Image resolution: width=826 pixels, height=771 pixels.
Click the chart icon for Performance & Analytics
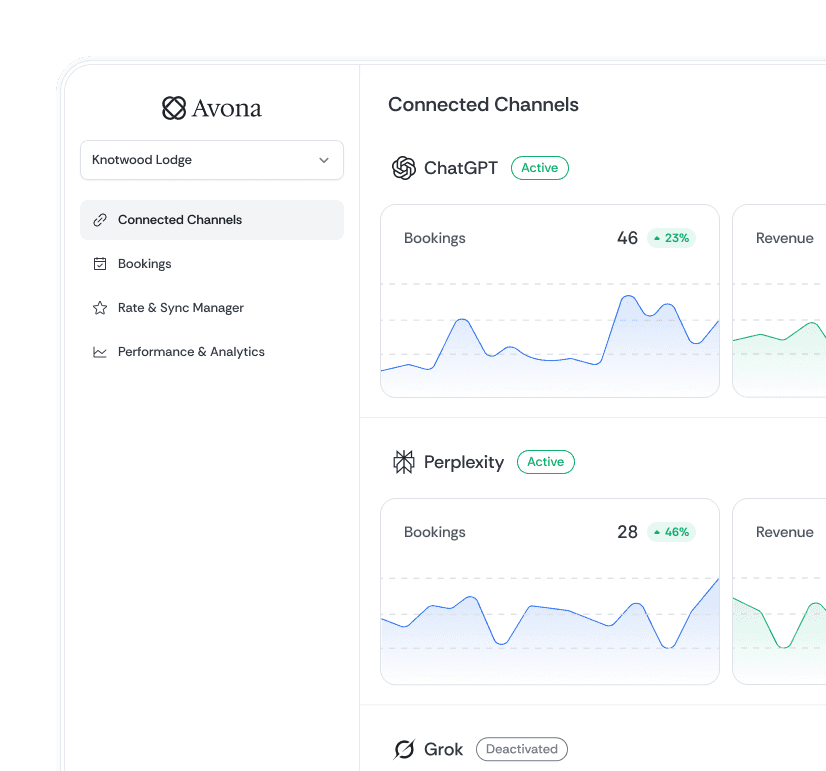[x=100, y=352]
